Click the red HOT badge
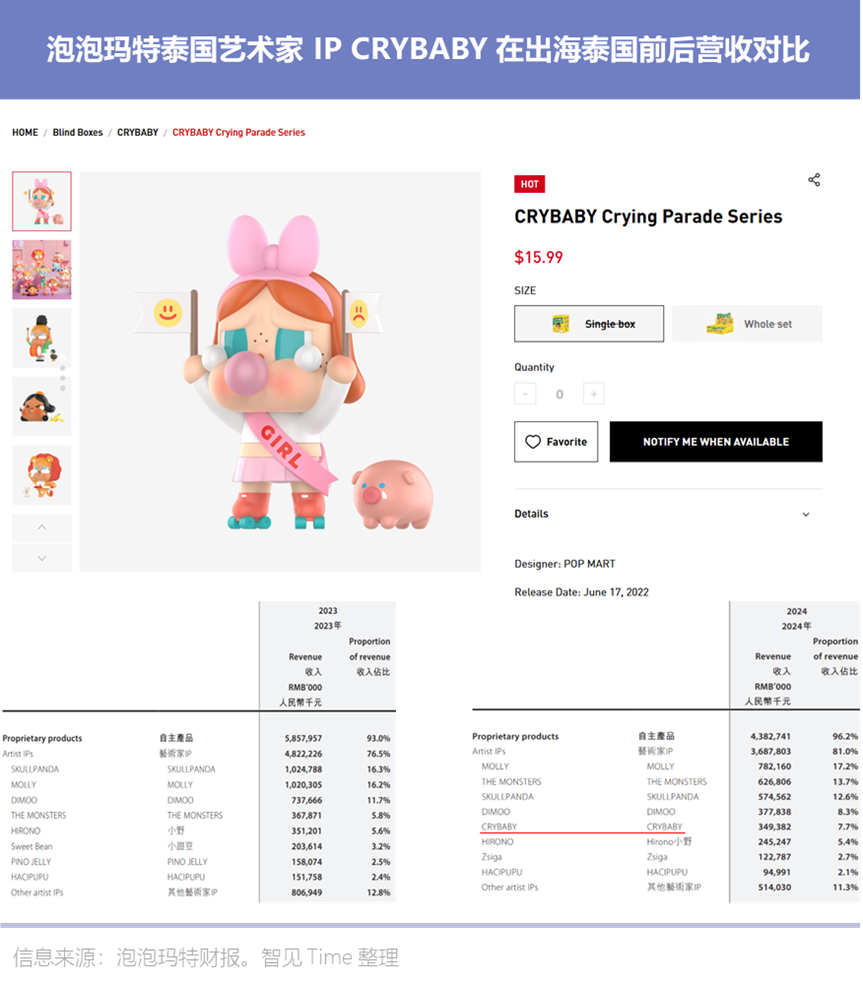The width and height of the screenshot is (863, 983). [x=529, y=184]
